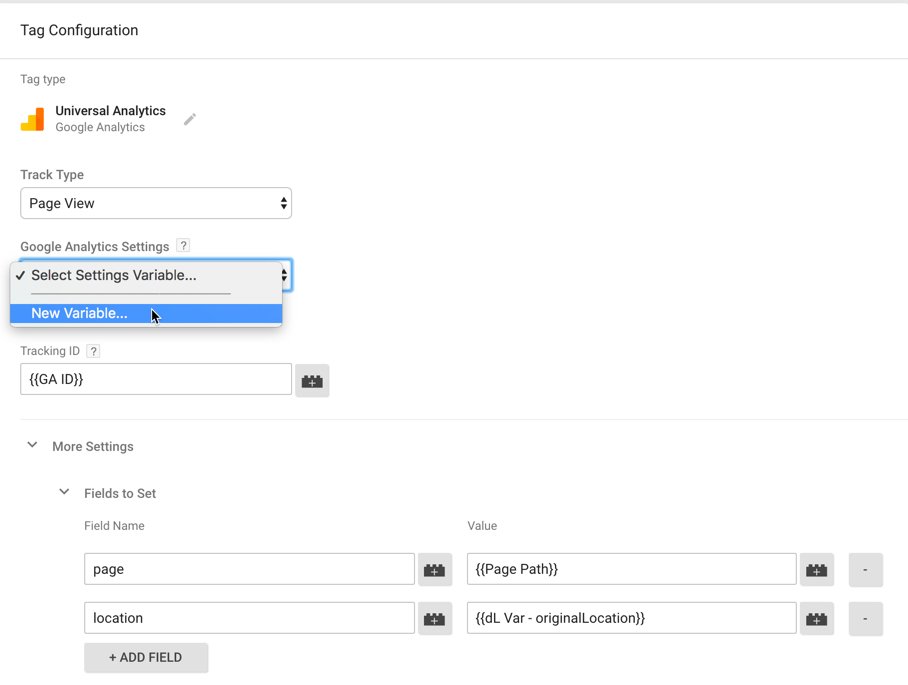Remove the page field row
Screen dimensions: 908x685
tap(866, 570)
